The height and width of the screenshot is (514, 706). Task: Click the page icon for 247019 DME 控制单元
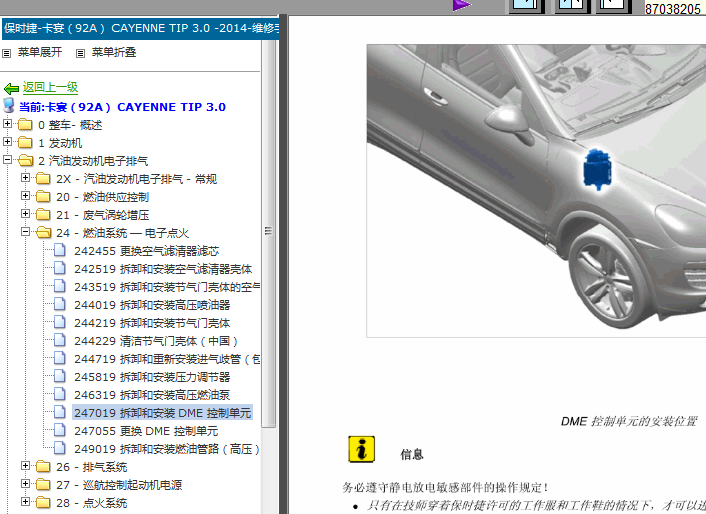(59, 412)
